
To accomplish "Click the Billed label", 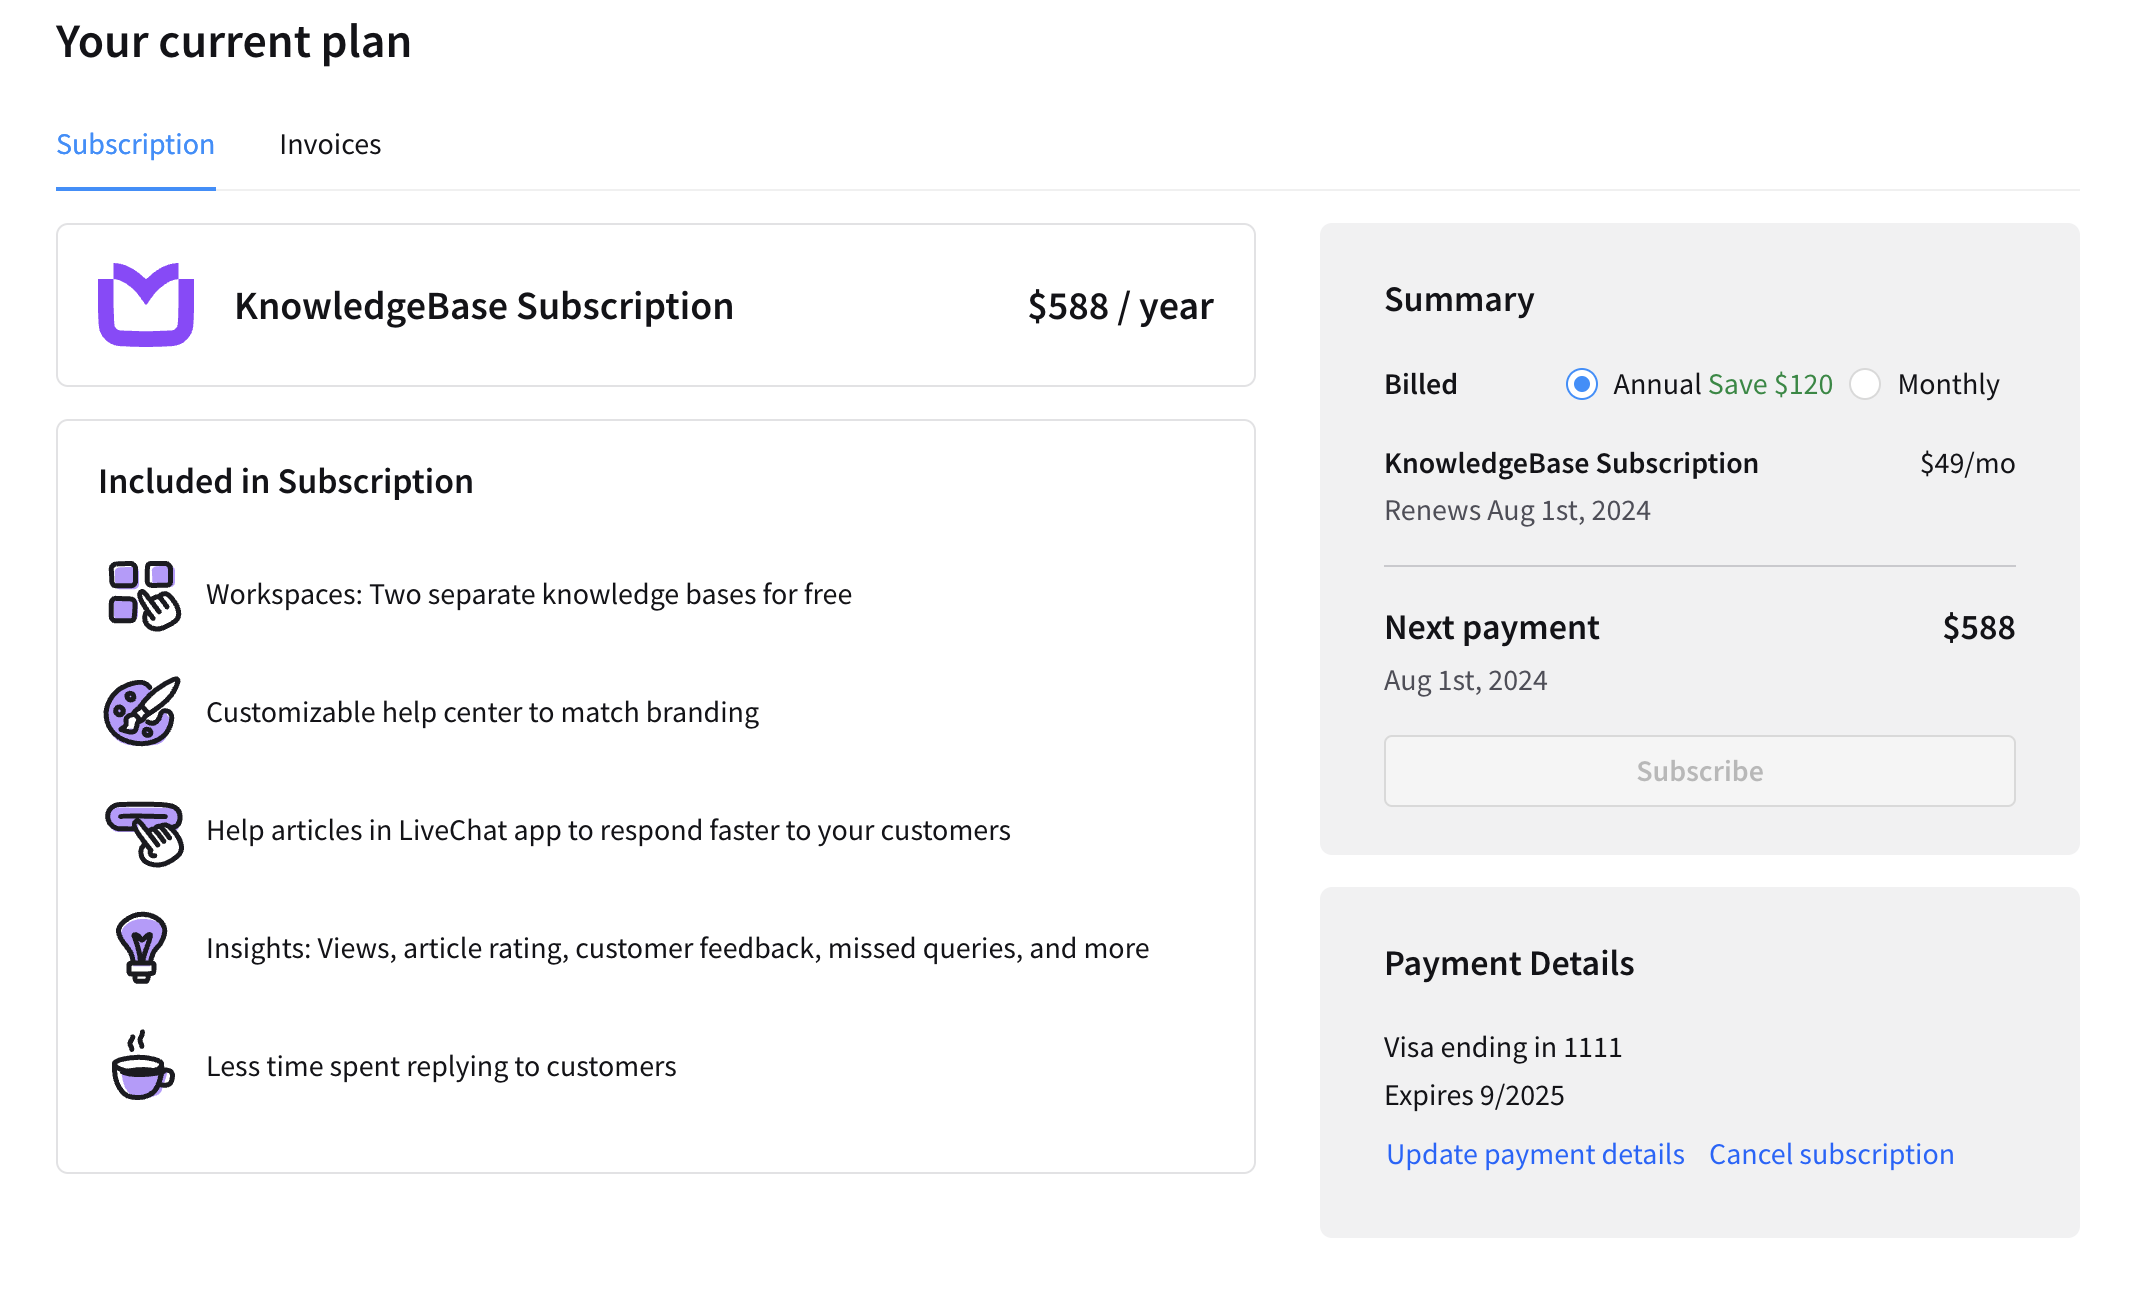I will tap(1420, 384).
